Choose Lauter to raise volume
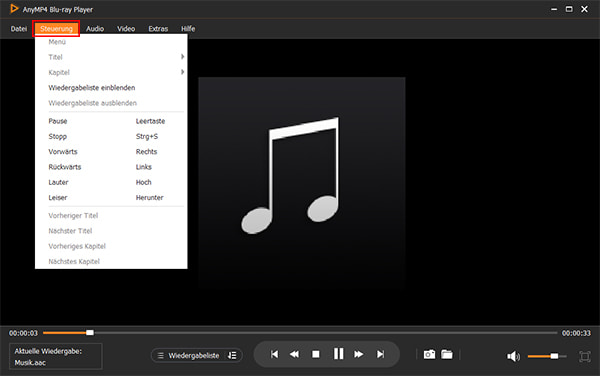 [111, 182]
